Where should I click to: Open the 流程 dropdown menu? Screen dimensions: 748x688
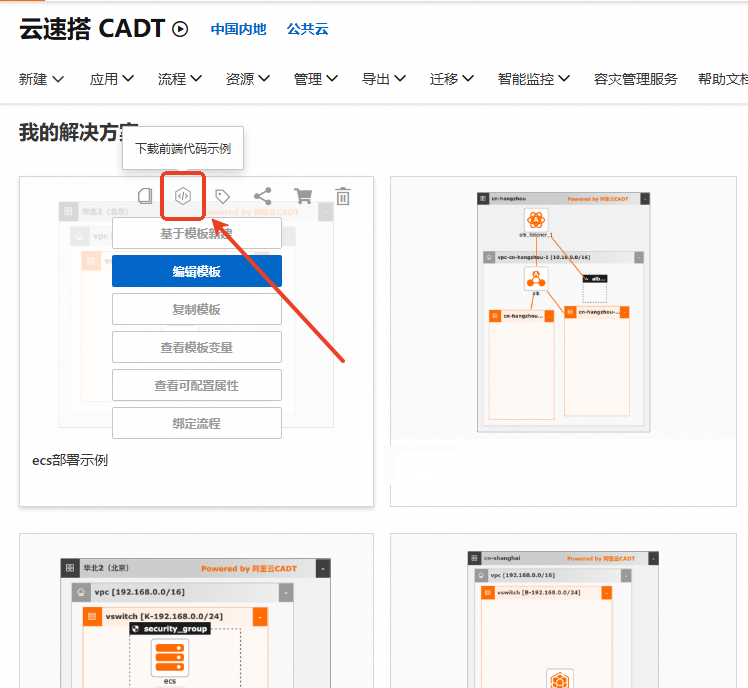(180, 79)
